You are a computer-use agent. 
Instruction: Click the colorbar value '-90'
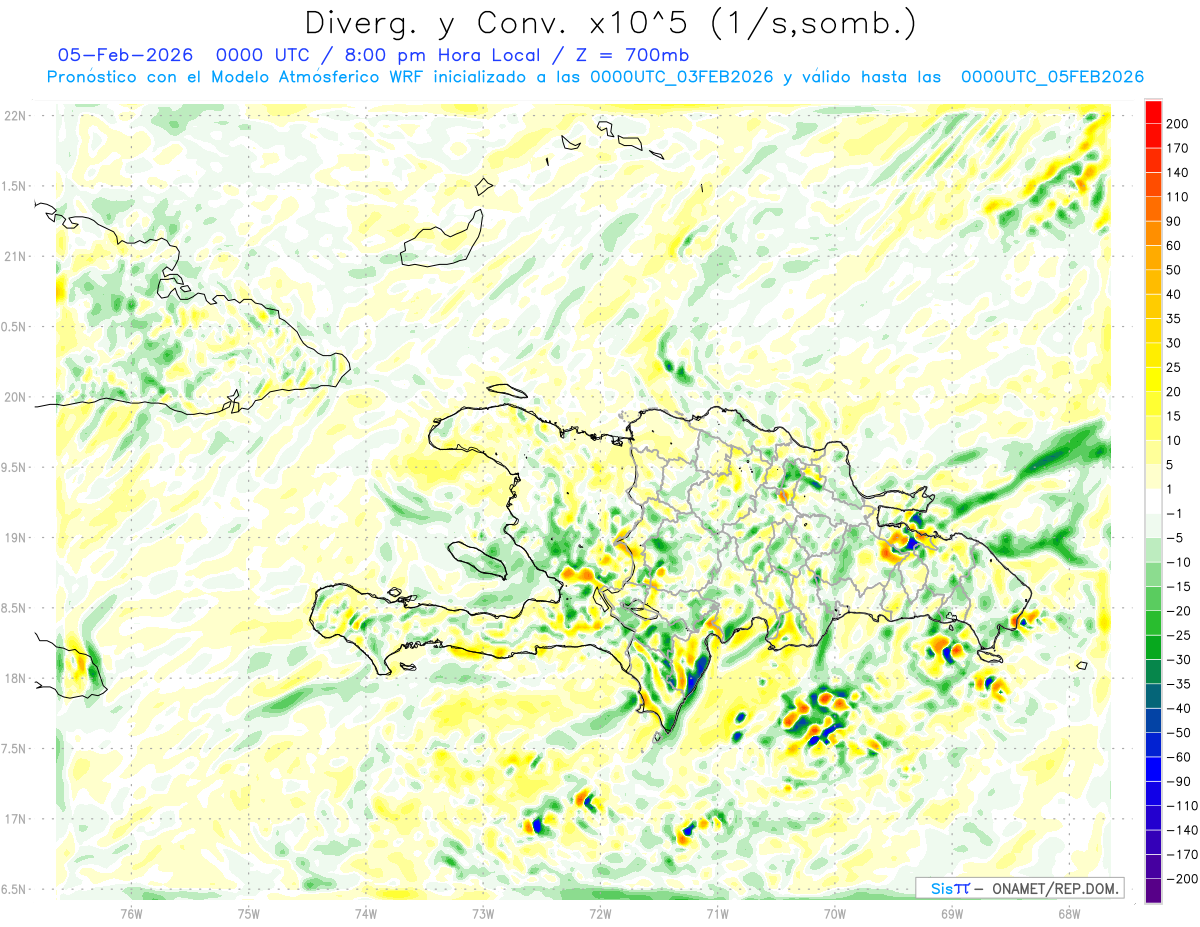(x=1178, y=782)
